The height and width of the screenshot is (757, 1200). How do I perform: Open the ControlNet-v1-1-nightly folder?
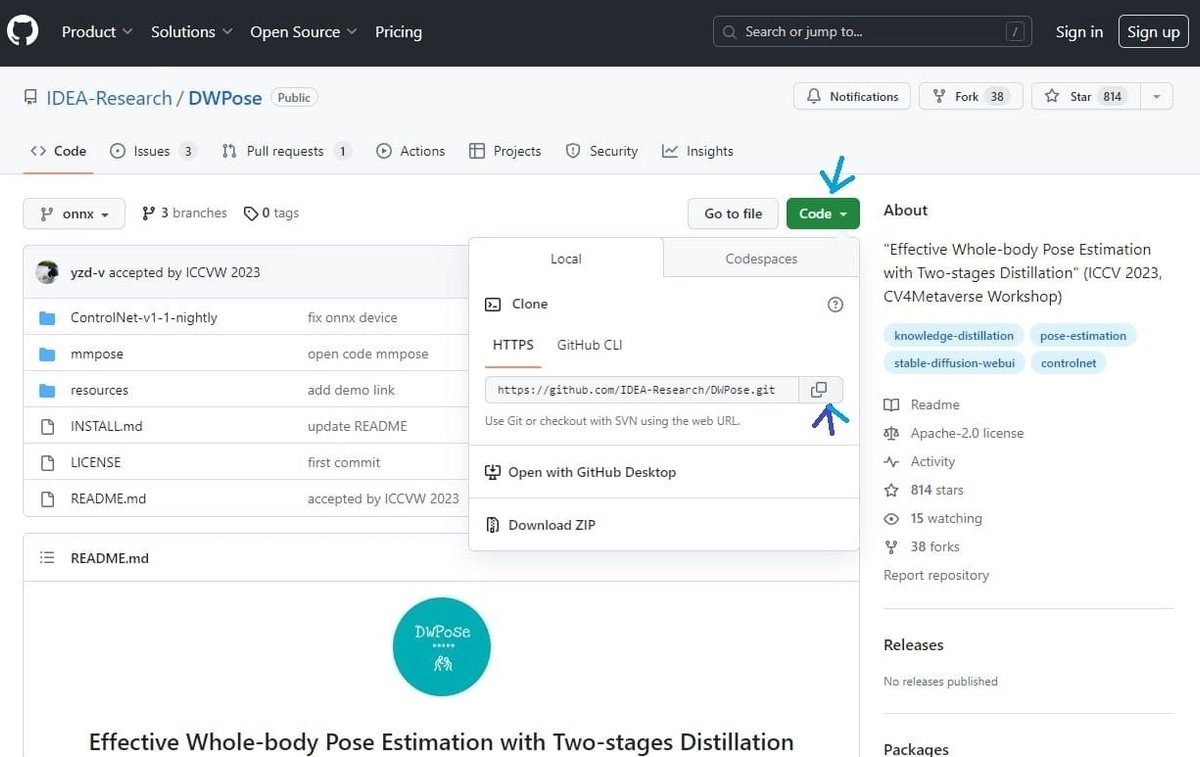[144, 318]
